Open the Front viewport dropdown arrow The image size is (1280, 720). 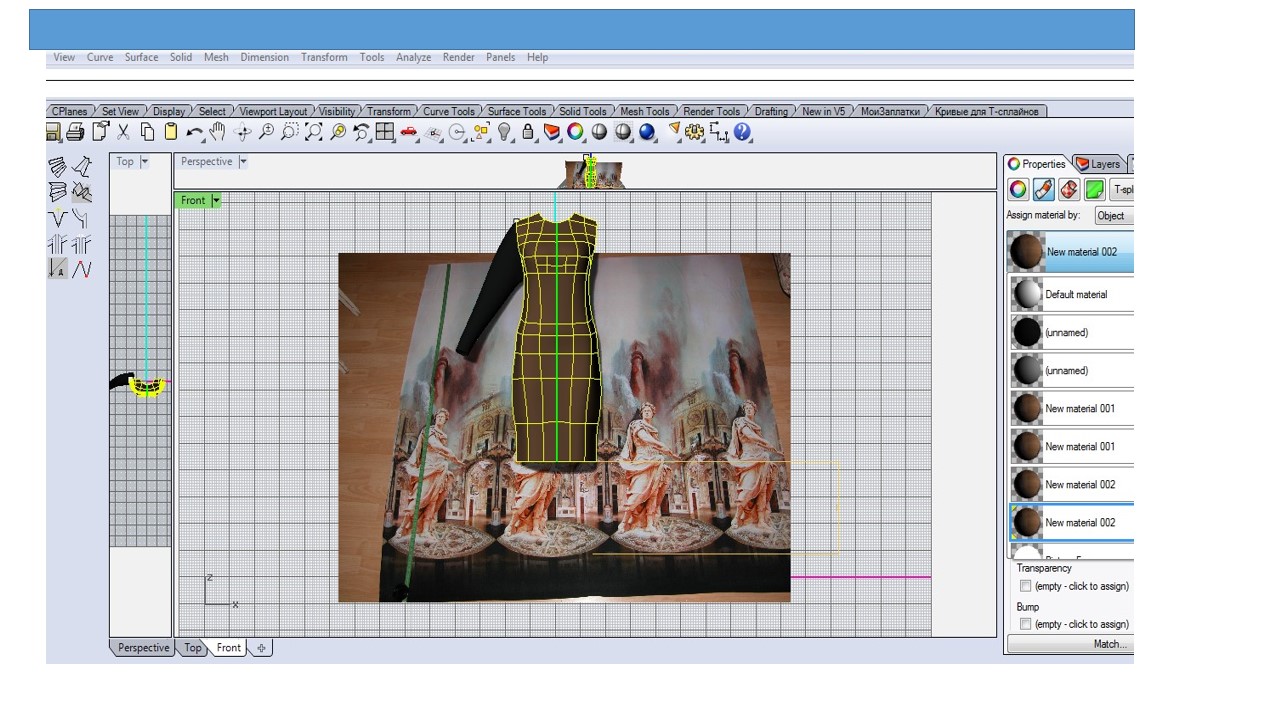click(x=216, y=201)
